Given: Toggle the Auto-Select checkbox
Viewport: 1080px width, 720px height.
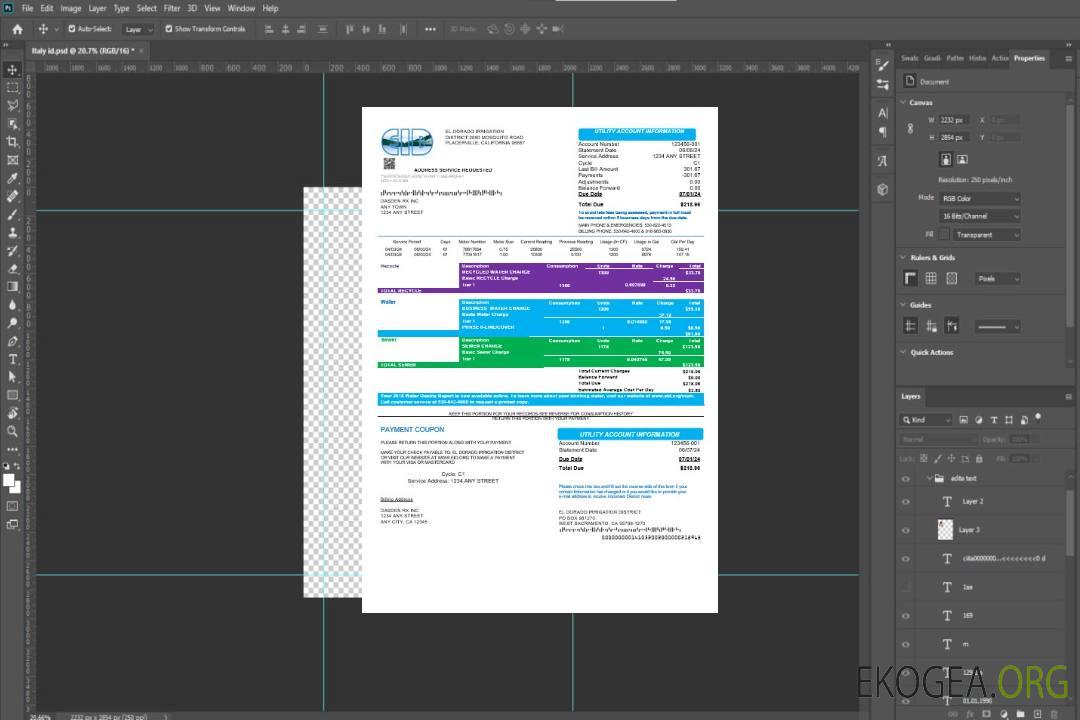Looking at the screenshot, I should tap(72, 29).
